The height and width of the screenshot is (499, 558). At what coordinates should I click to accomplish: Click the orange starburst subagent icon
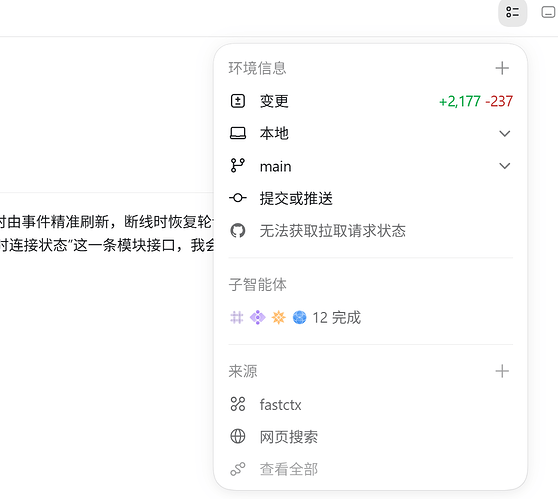tap(279, 317)
